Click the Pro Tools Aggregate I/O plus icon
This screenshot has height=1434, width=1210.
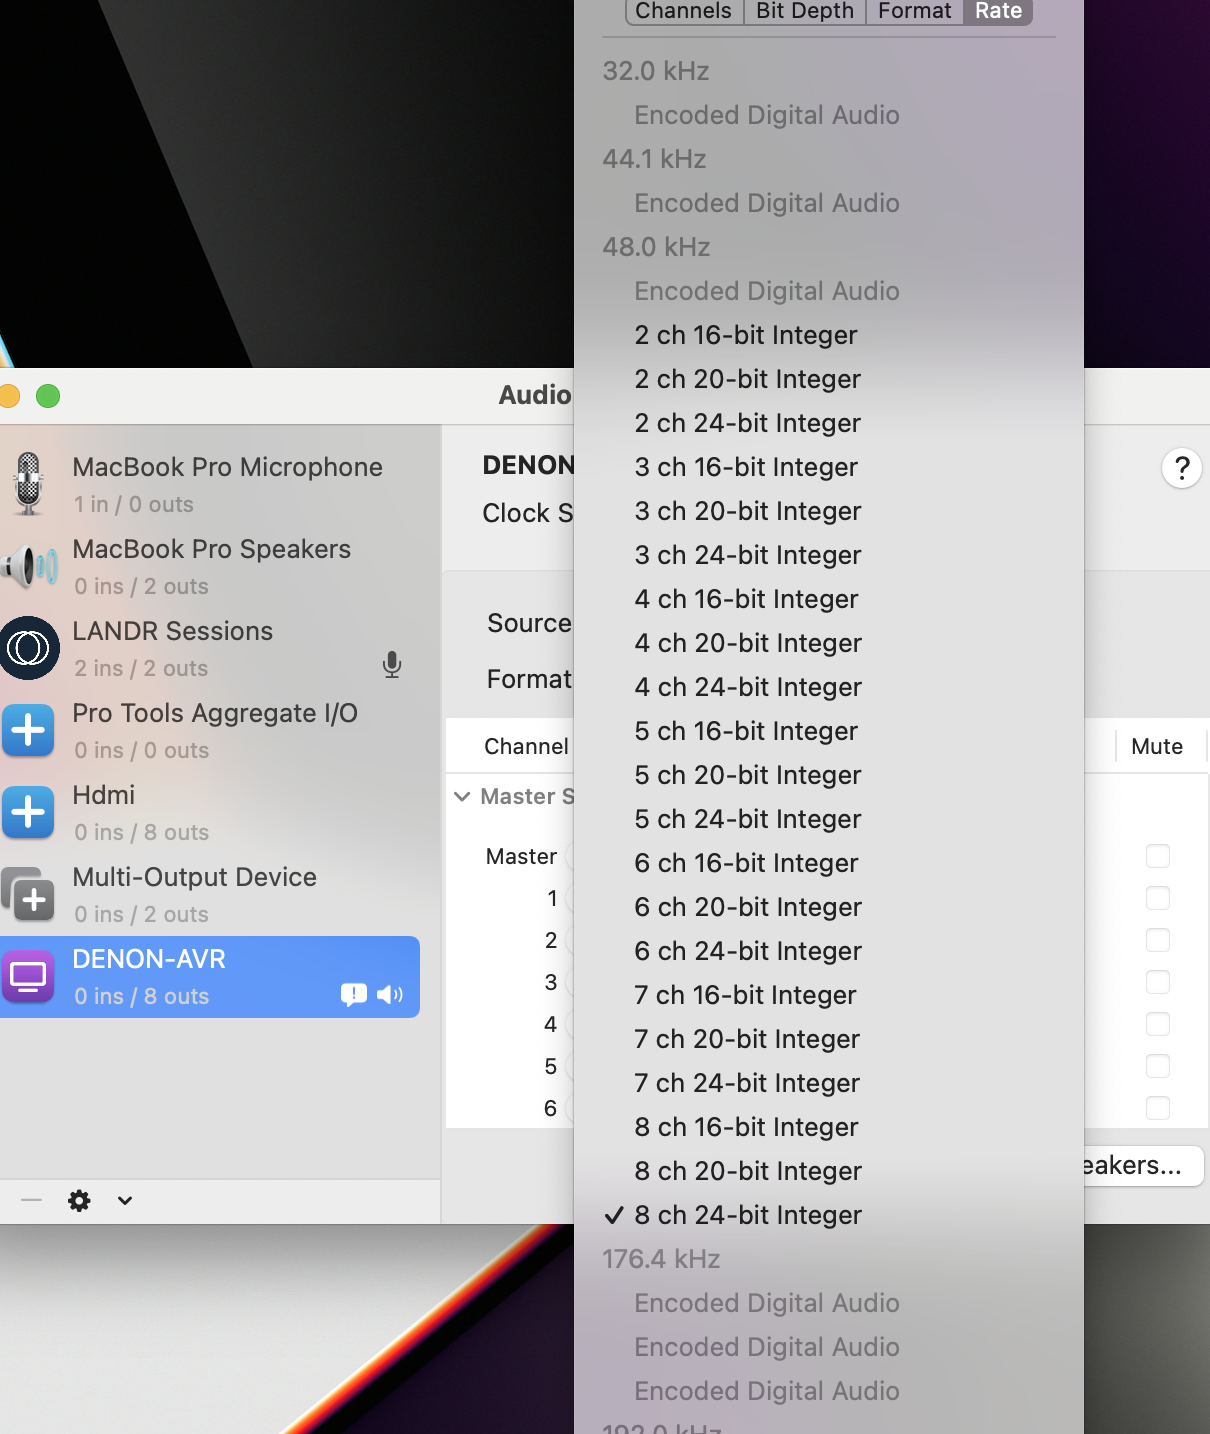28,730
